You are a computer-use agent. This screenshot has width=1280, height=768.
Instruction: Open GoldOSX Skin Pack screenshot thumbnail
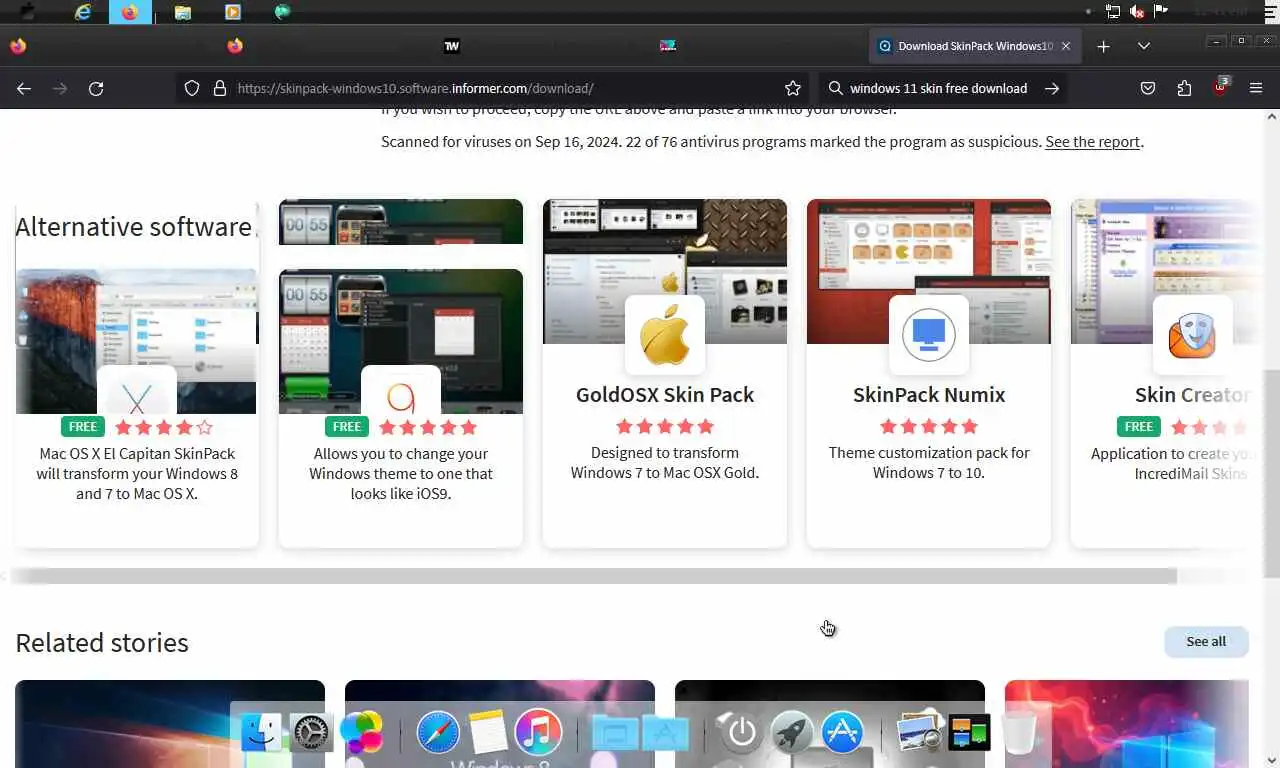(665, 271)
